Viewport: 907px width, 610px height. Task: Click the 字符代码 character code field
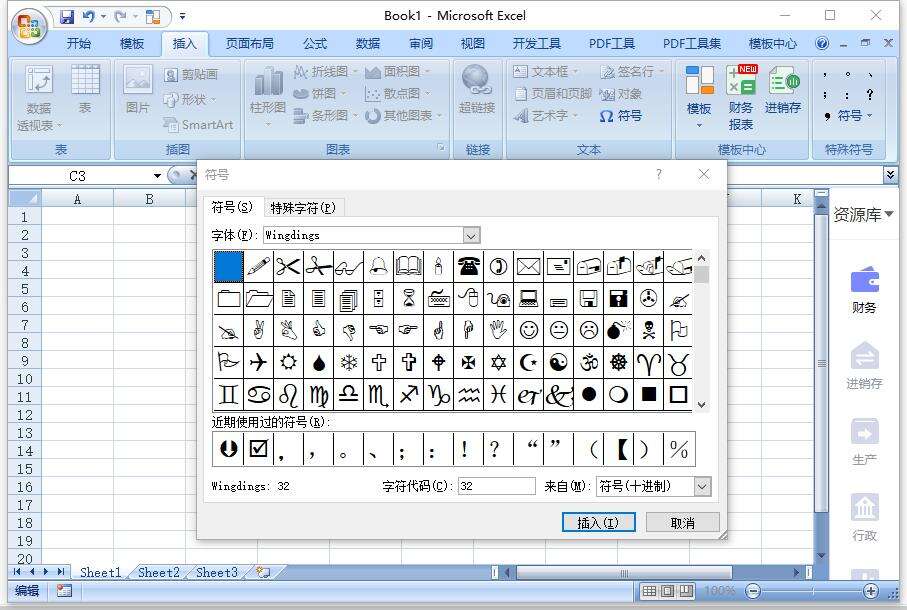[496, 486]
